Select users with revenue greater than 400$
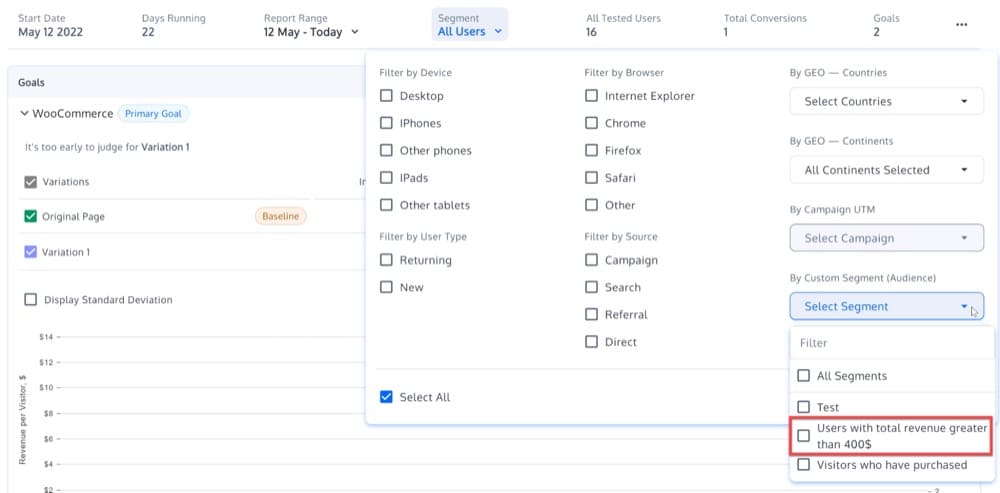This screenshot has height=493, width=1000. click(803, 436)
